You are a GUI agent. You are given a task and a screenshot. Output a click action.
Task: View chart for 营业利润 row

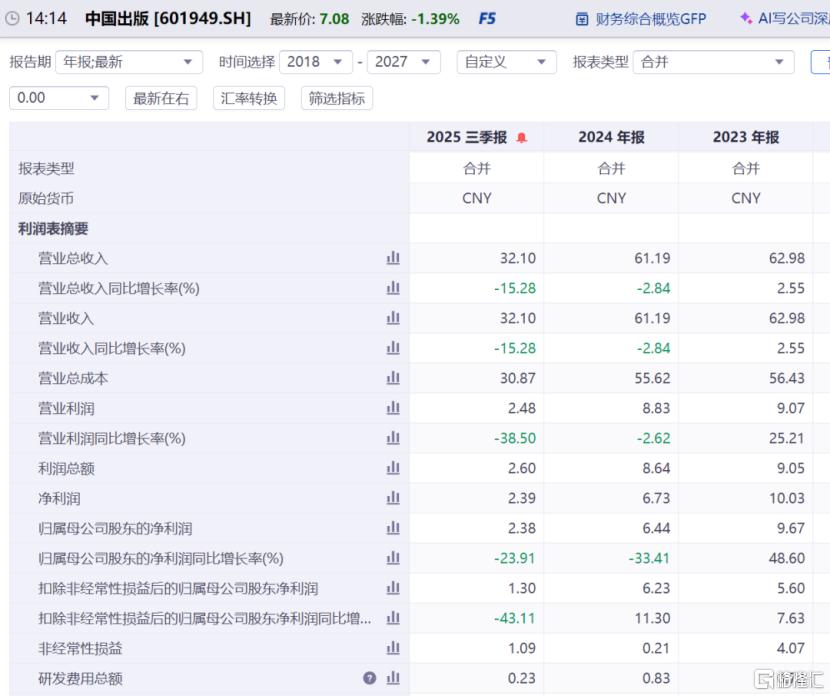tap(393, 408)
